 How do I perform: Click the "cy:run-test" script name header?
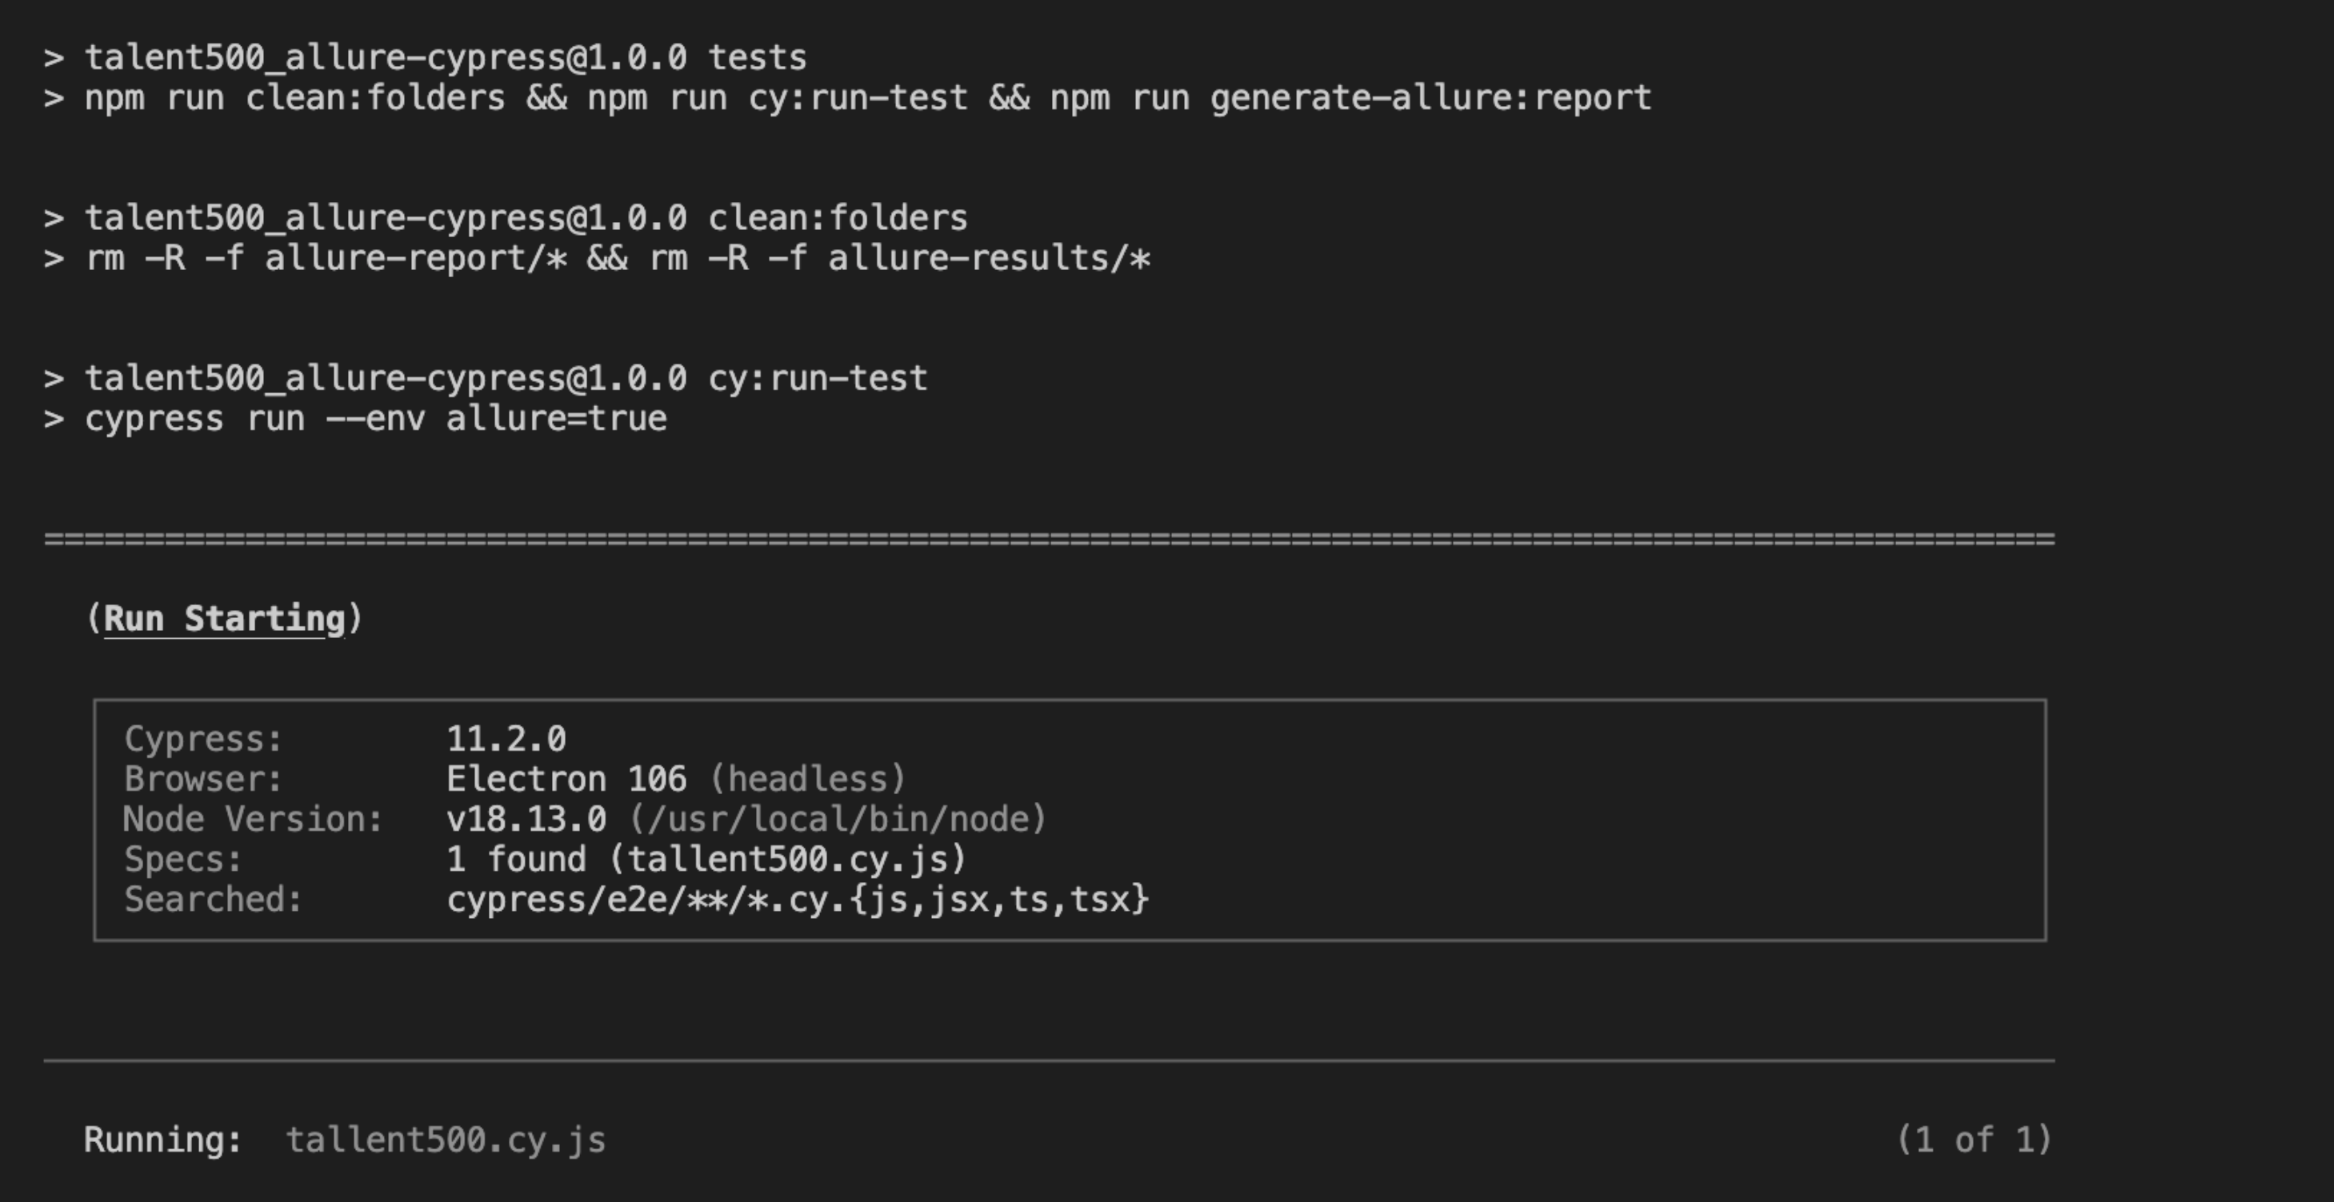click(x=817, y=379)
